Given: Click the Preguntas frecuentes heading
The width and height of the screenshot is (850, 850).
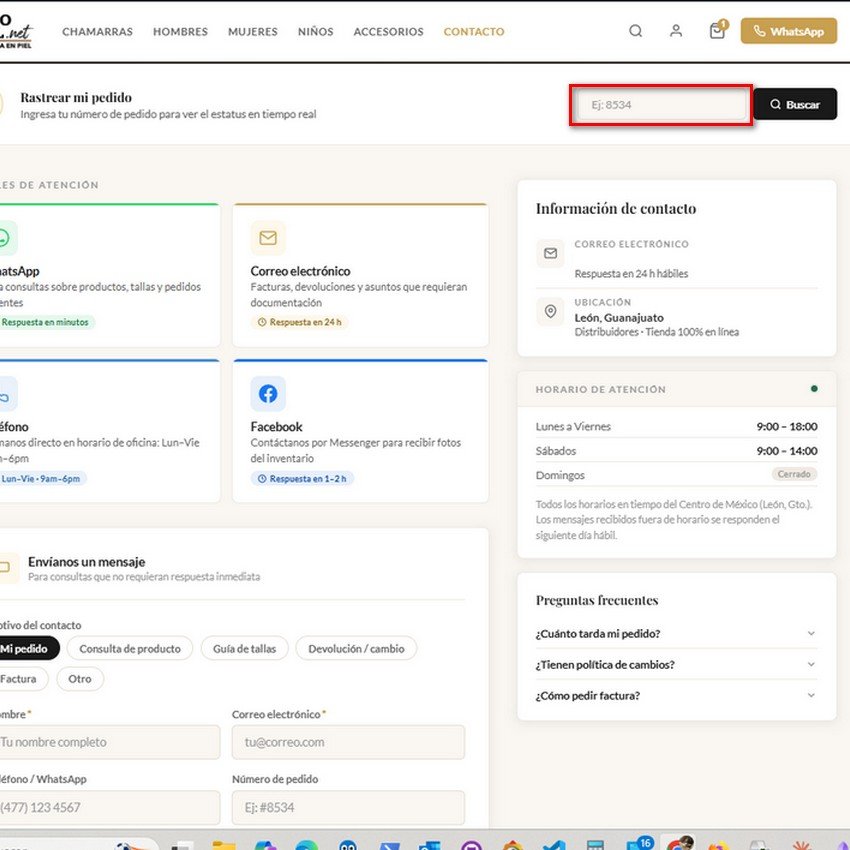Looking at the screenshot, I should pos(597,600).
